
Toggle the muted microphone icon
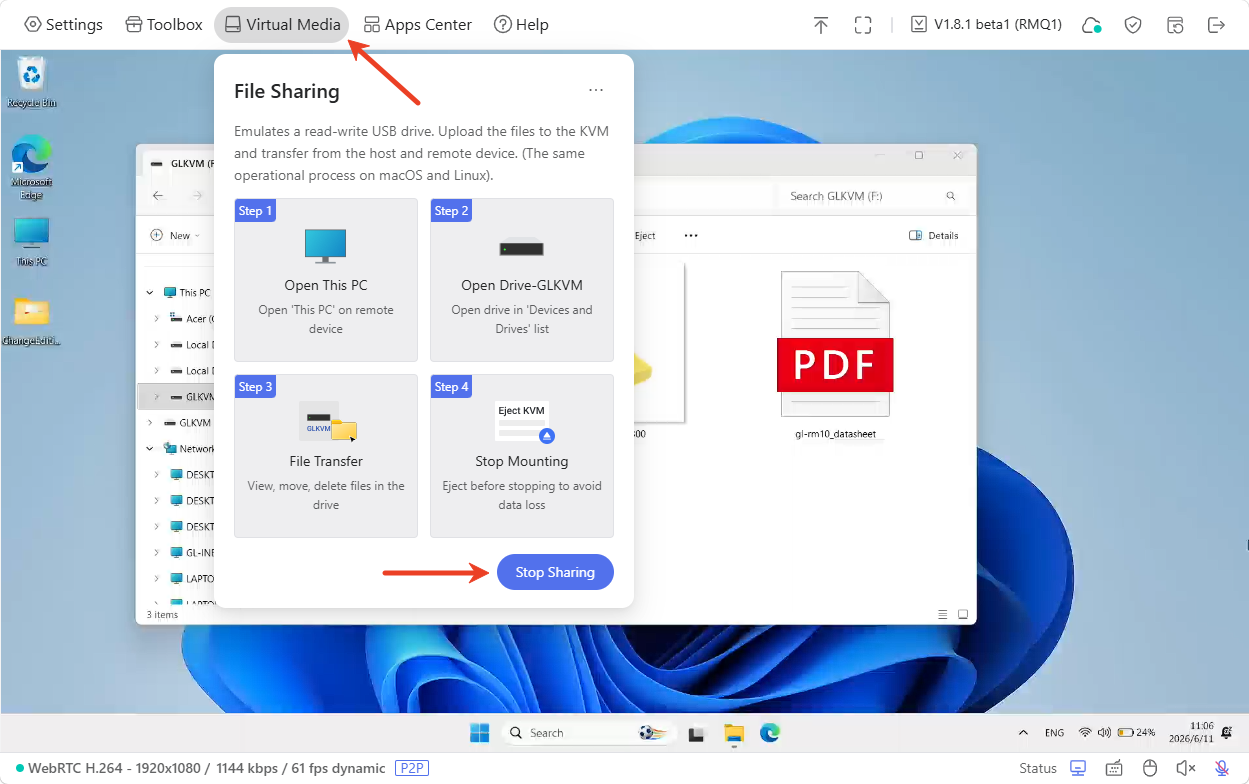(x=1222, y=768)
